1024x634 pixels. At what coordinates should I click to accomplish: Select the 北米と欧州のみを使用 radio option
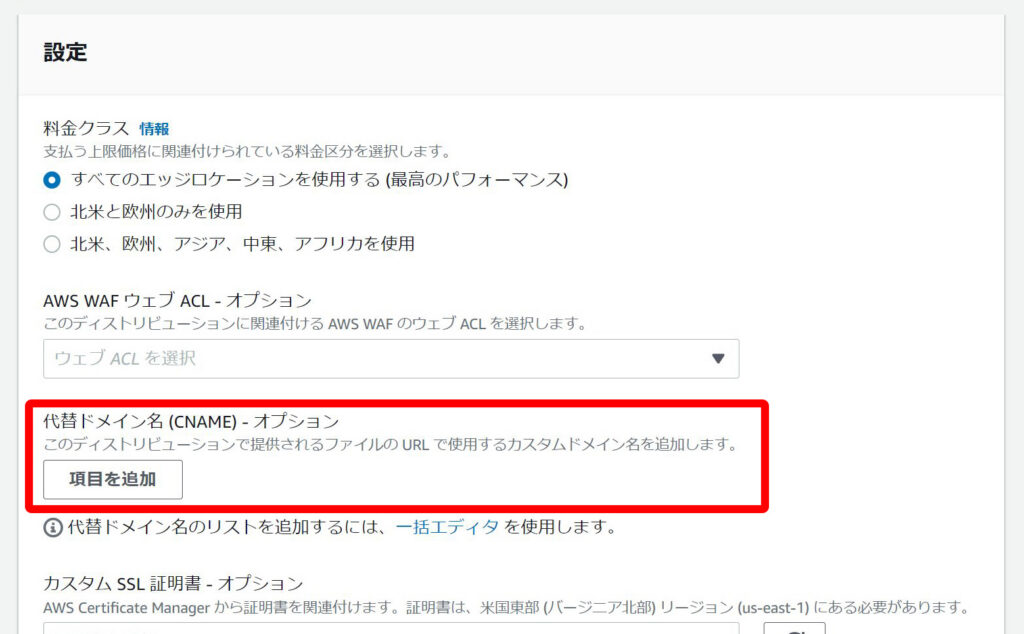tap(52, 212)
